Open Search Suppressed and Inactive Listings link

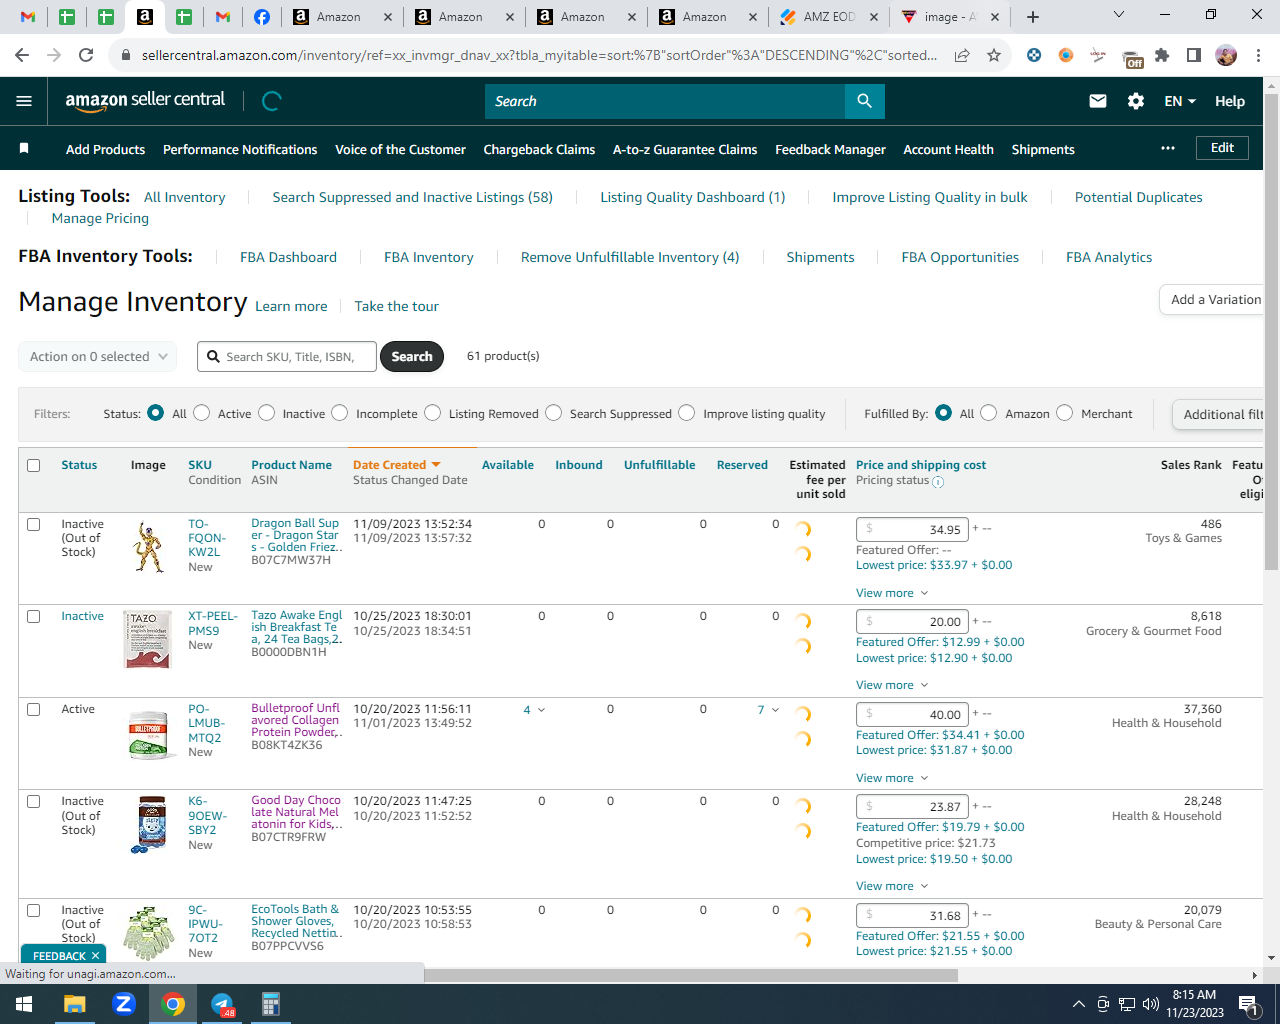click(413, 197)
